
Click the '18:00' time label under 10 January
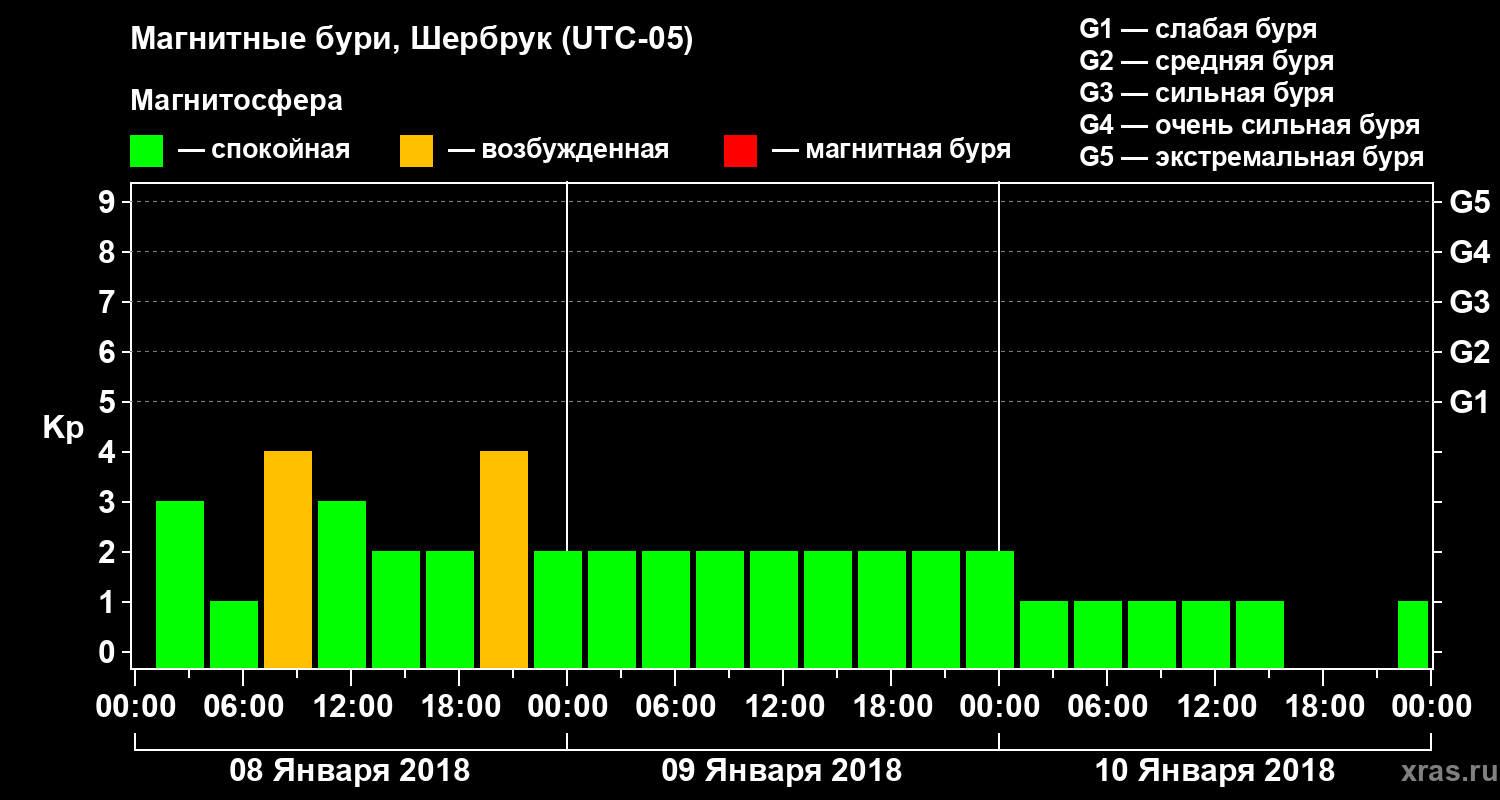point(1323,706)
